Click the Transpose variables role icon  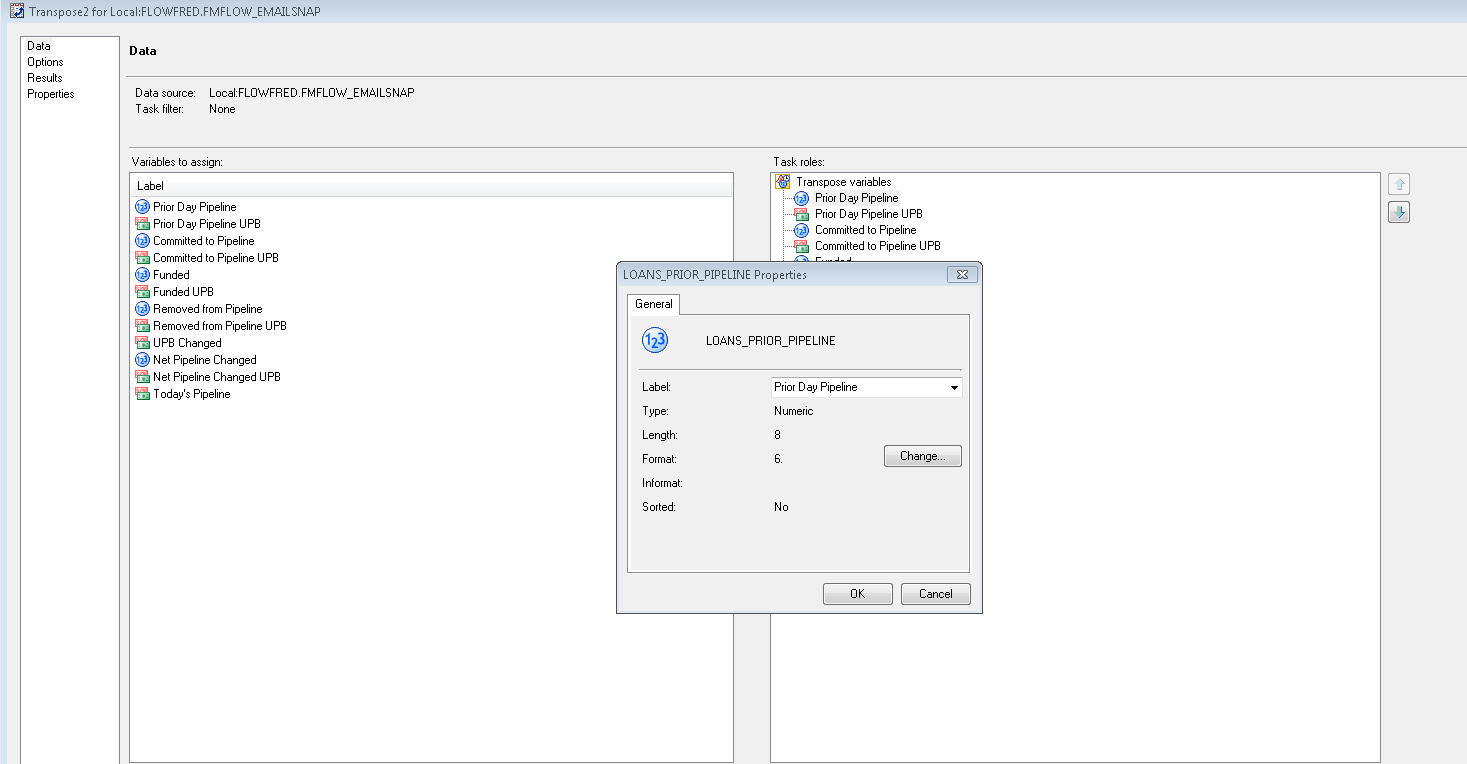click(782, 181)
